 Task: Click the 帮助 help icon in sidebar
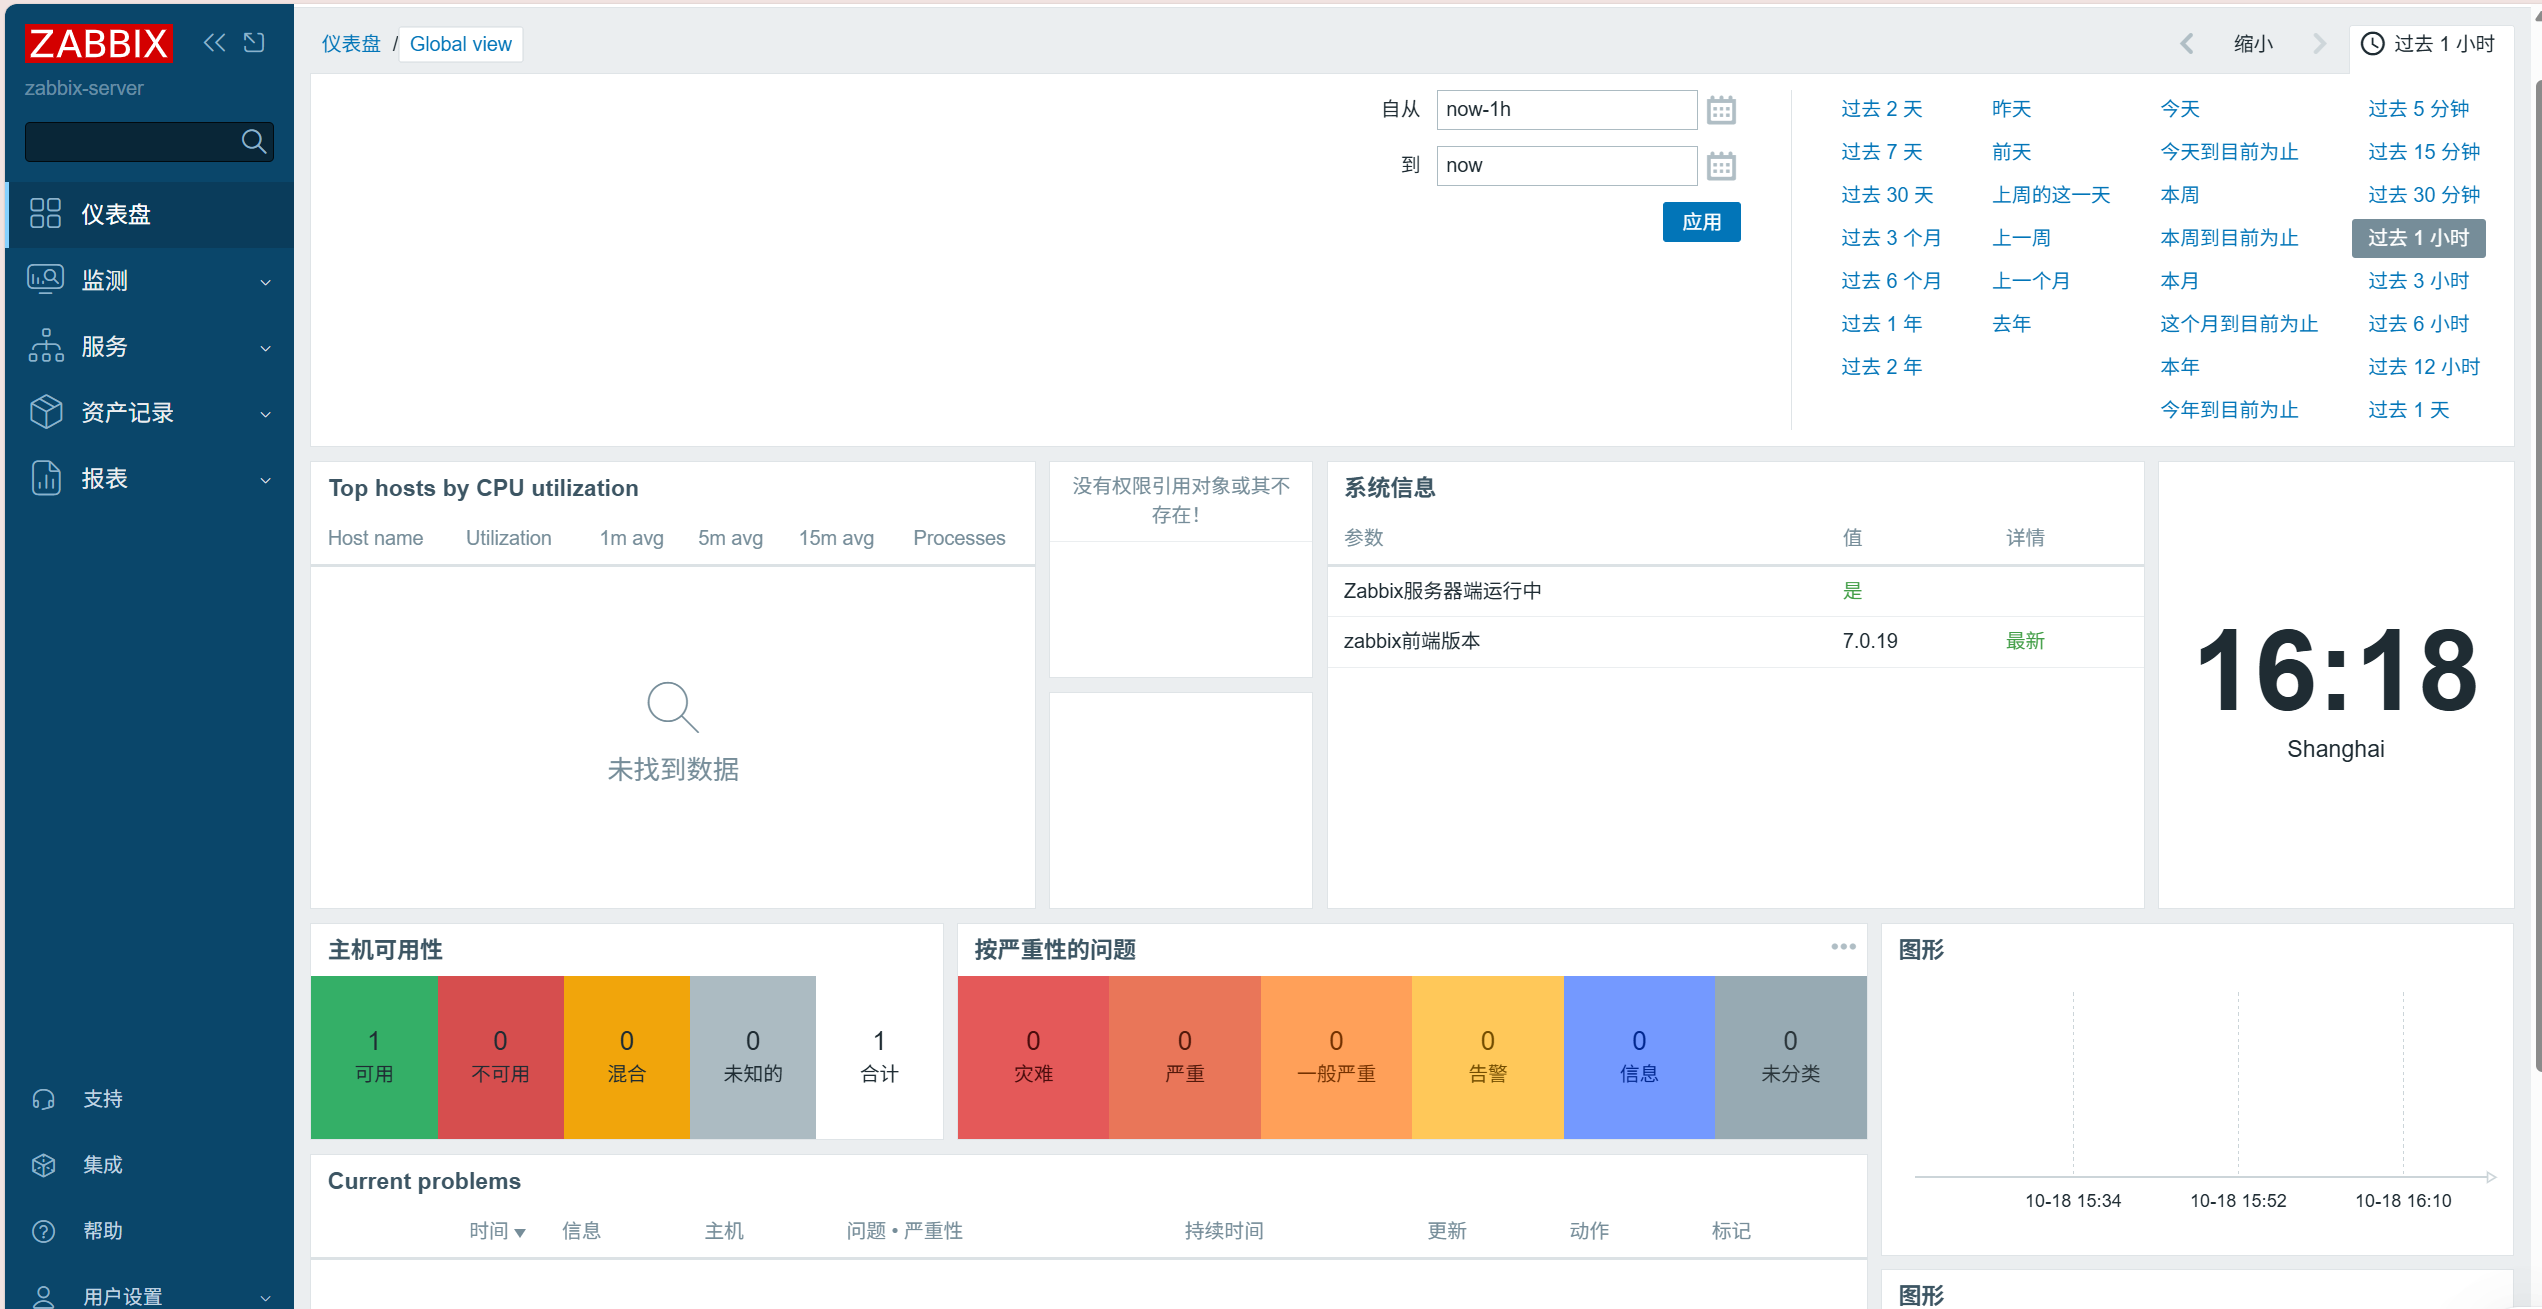(44, 1231)
